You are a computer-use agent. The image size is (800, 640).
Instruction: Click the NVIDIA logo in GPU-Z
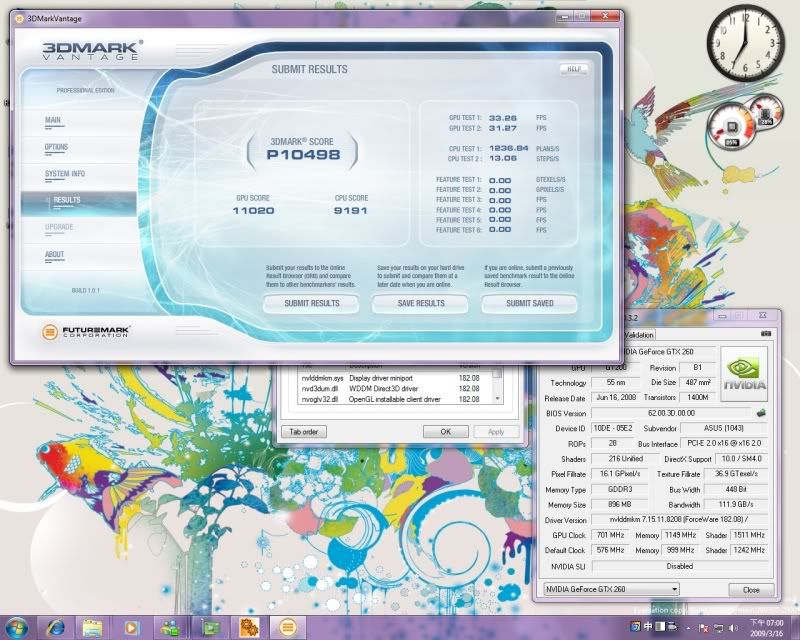click(744, 374)
